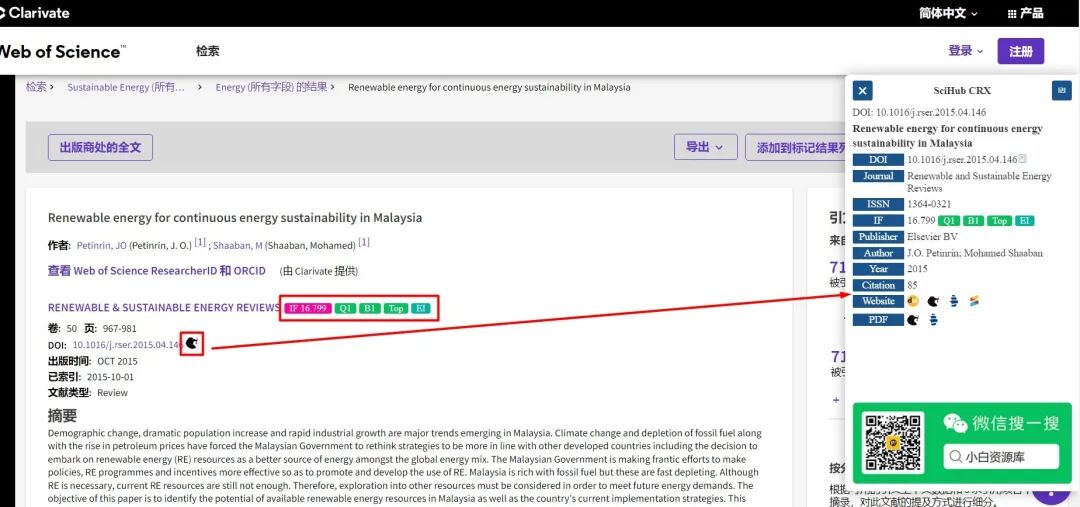Click 查看 Web of Science ResearcherID 和 ORCID link
Image resolution: width=1080 pixels, height=507 pixels.
tap(156, 271)
